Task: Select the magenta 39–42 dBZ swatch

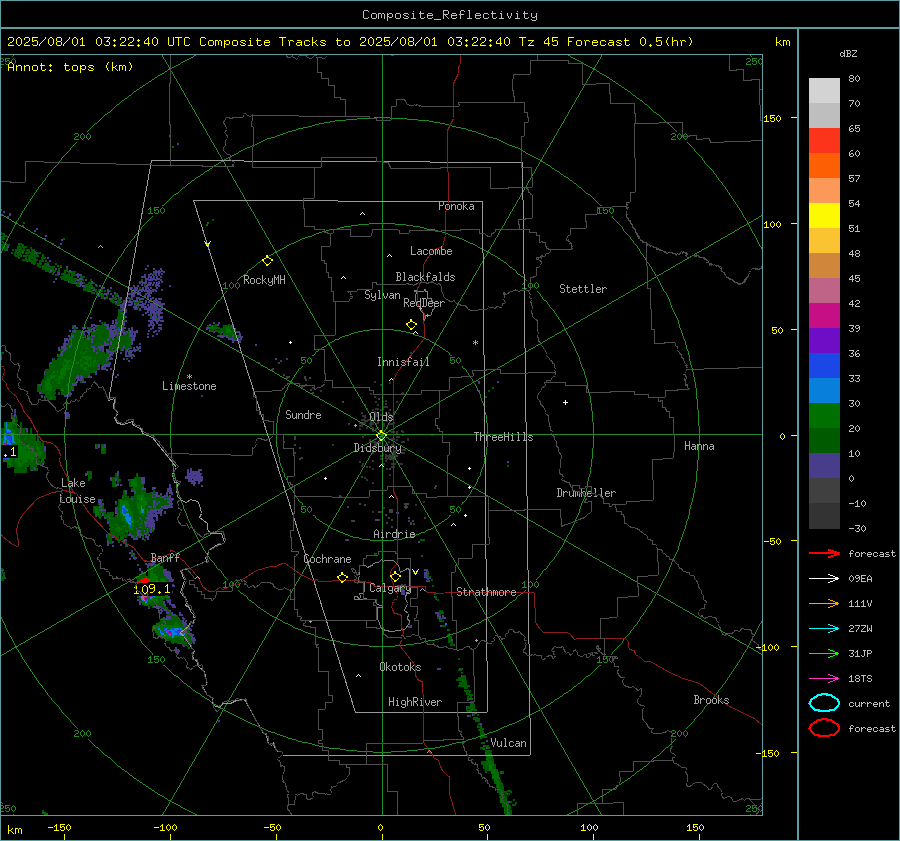Action: (824, 316)
